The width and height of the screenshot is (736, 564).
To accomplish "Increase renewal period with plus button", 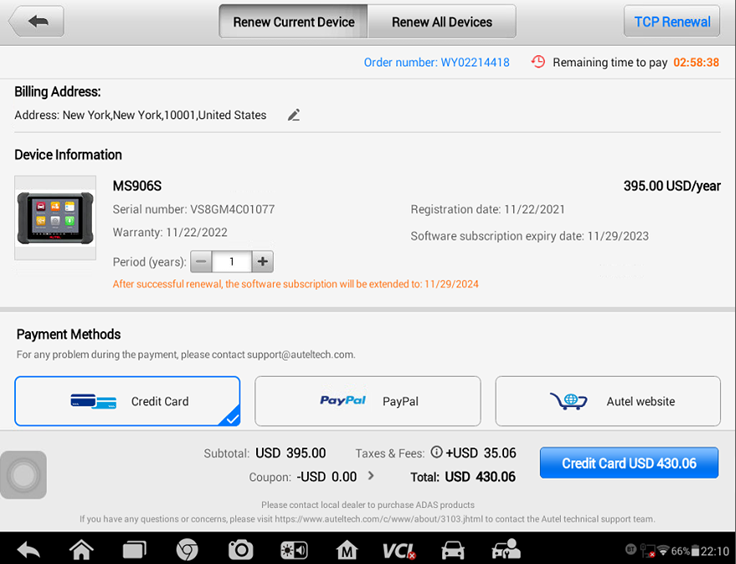I will 263,262.
